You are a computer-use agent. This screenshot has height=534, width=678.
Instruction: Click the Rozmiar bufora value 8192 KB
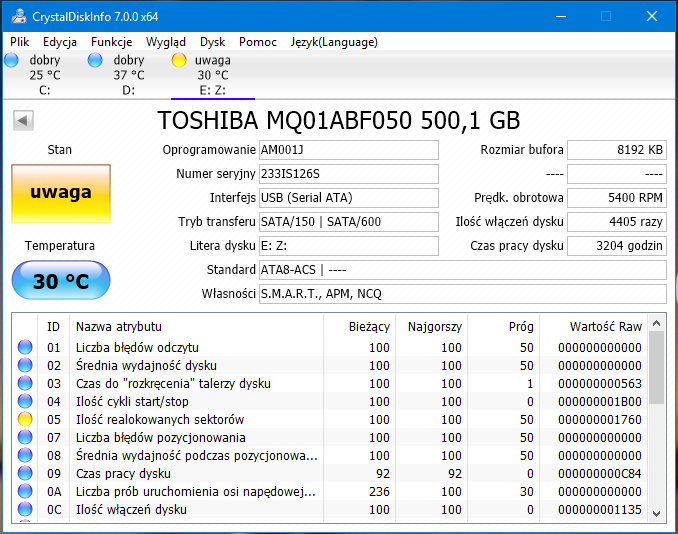617,150
